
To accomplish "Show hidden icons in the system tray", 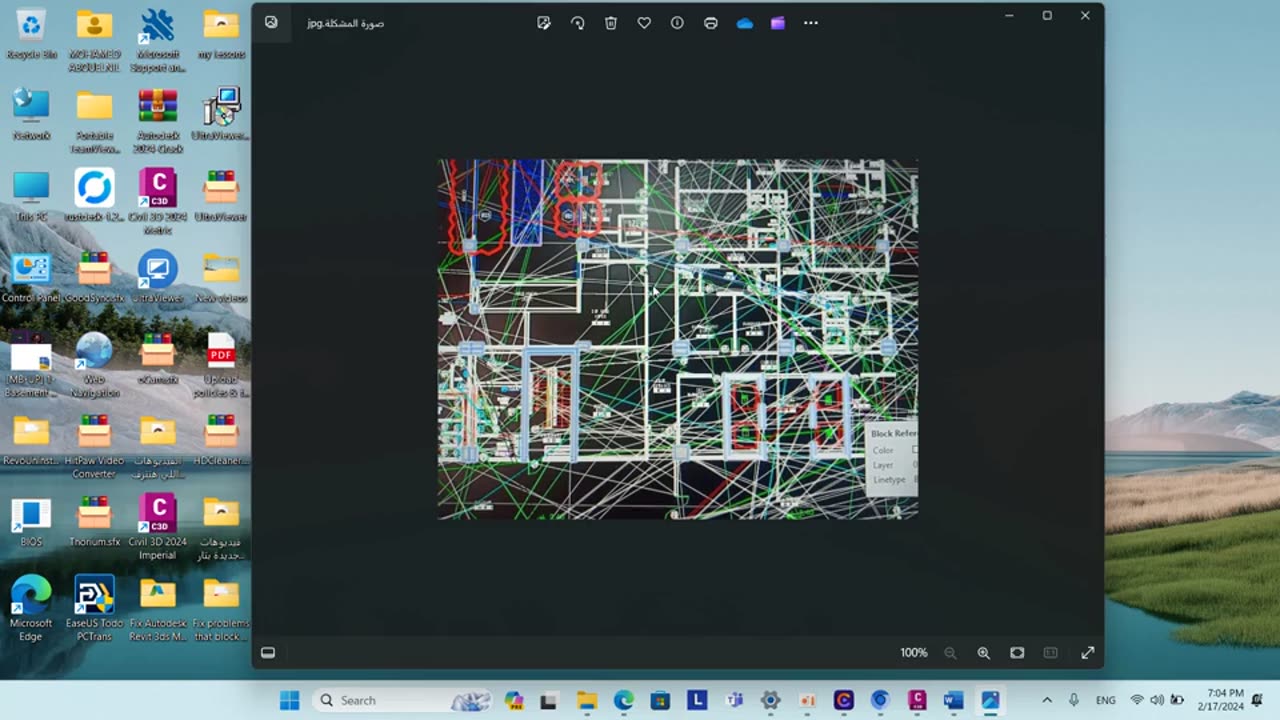I will click(1047, 700).
